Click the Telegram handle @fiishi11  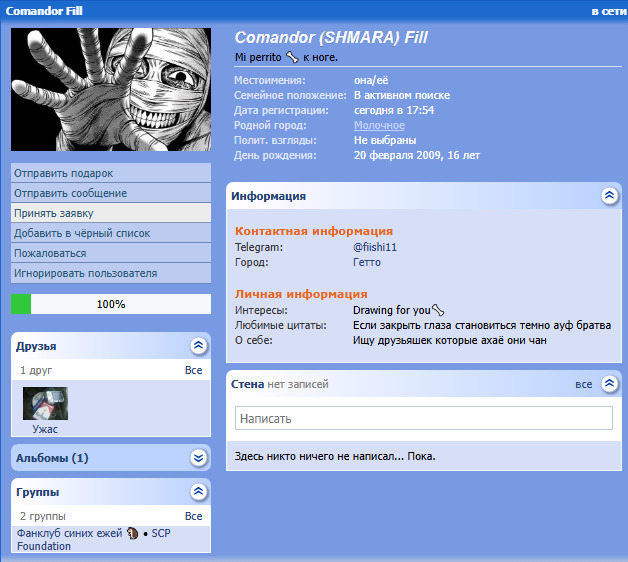pos(375,247)
